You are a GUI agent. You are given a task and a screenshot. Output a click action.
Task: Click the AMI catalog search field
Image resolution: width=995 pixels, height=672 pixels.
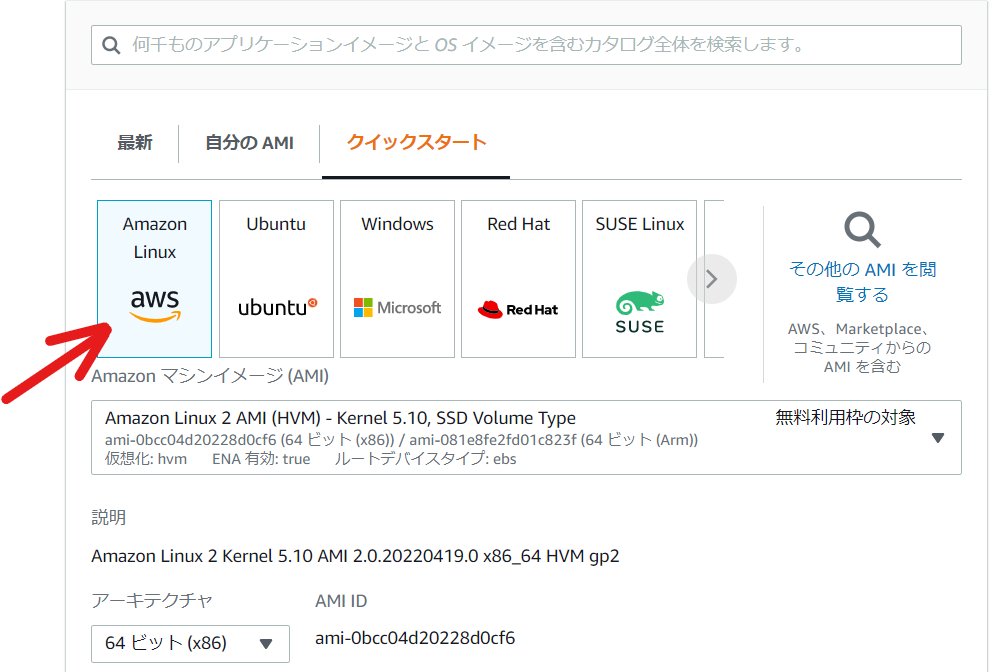(526, 45)
